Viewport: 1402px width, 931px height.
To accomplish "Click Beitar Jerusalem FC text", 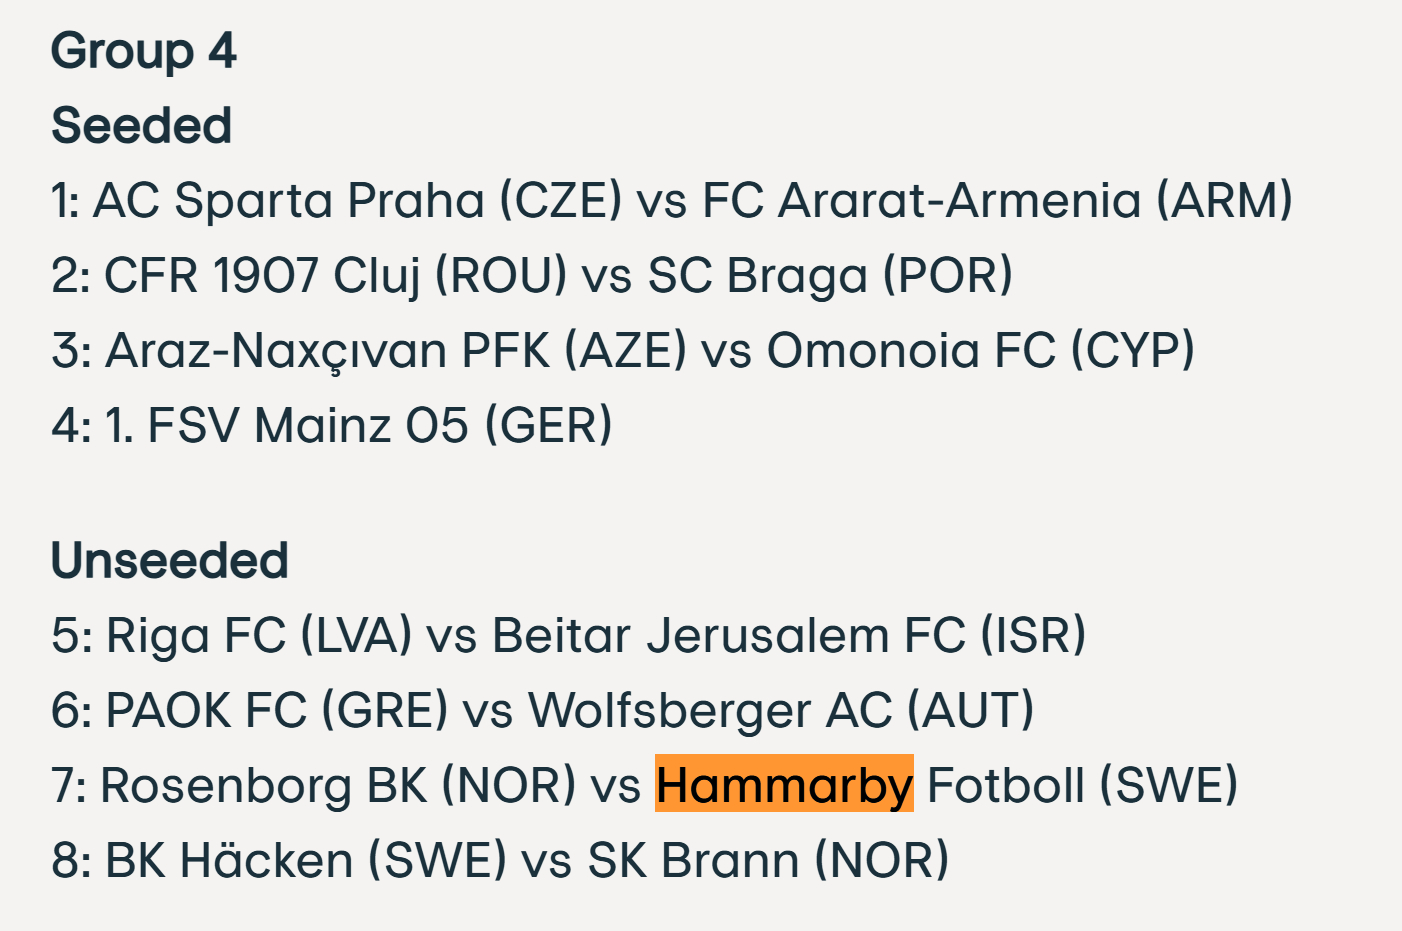I will pyautogui.click(x=728, y=635).
